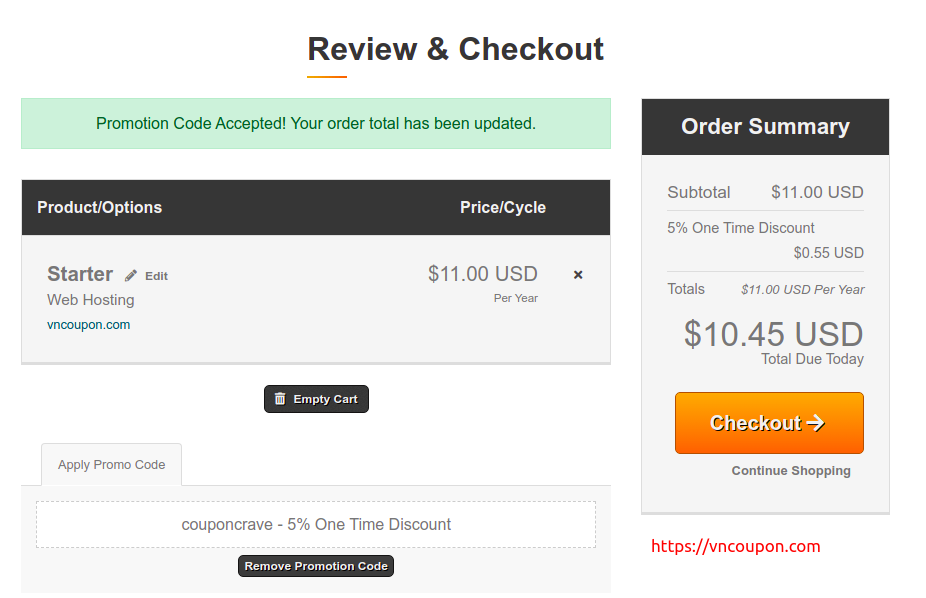
Task: Click the Order Summary panel header
Action: coord(765,127)
